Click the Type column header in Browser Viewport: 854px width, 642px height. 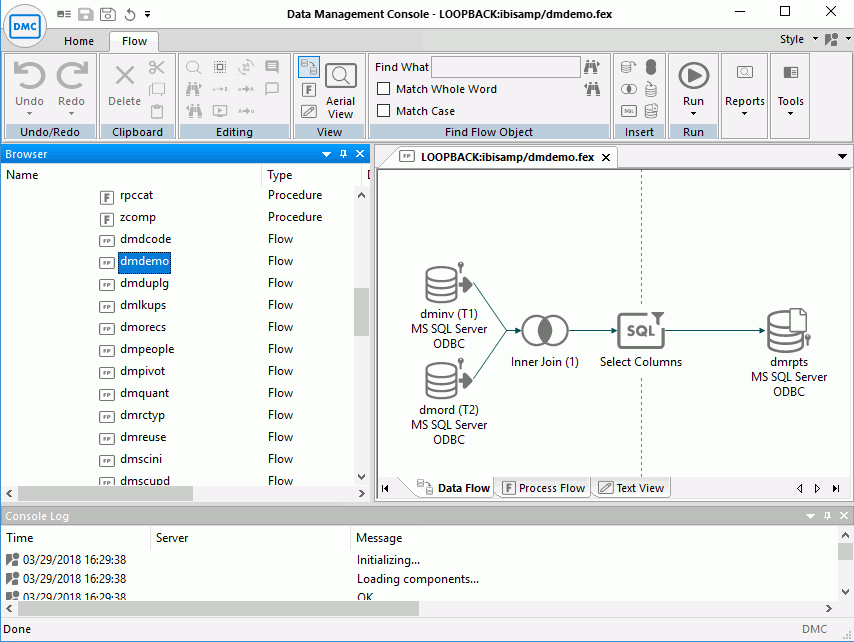311,175
